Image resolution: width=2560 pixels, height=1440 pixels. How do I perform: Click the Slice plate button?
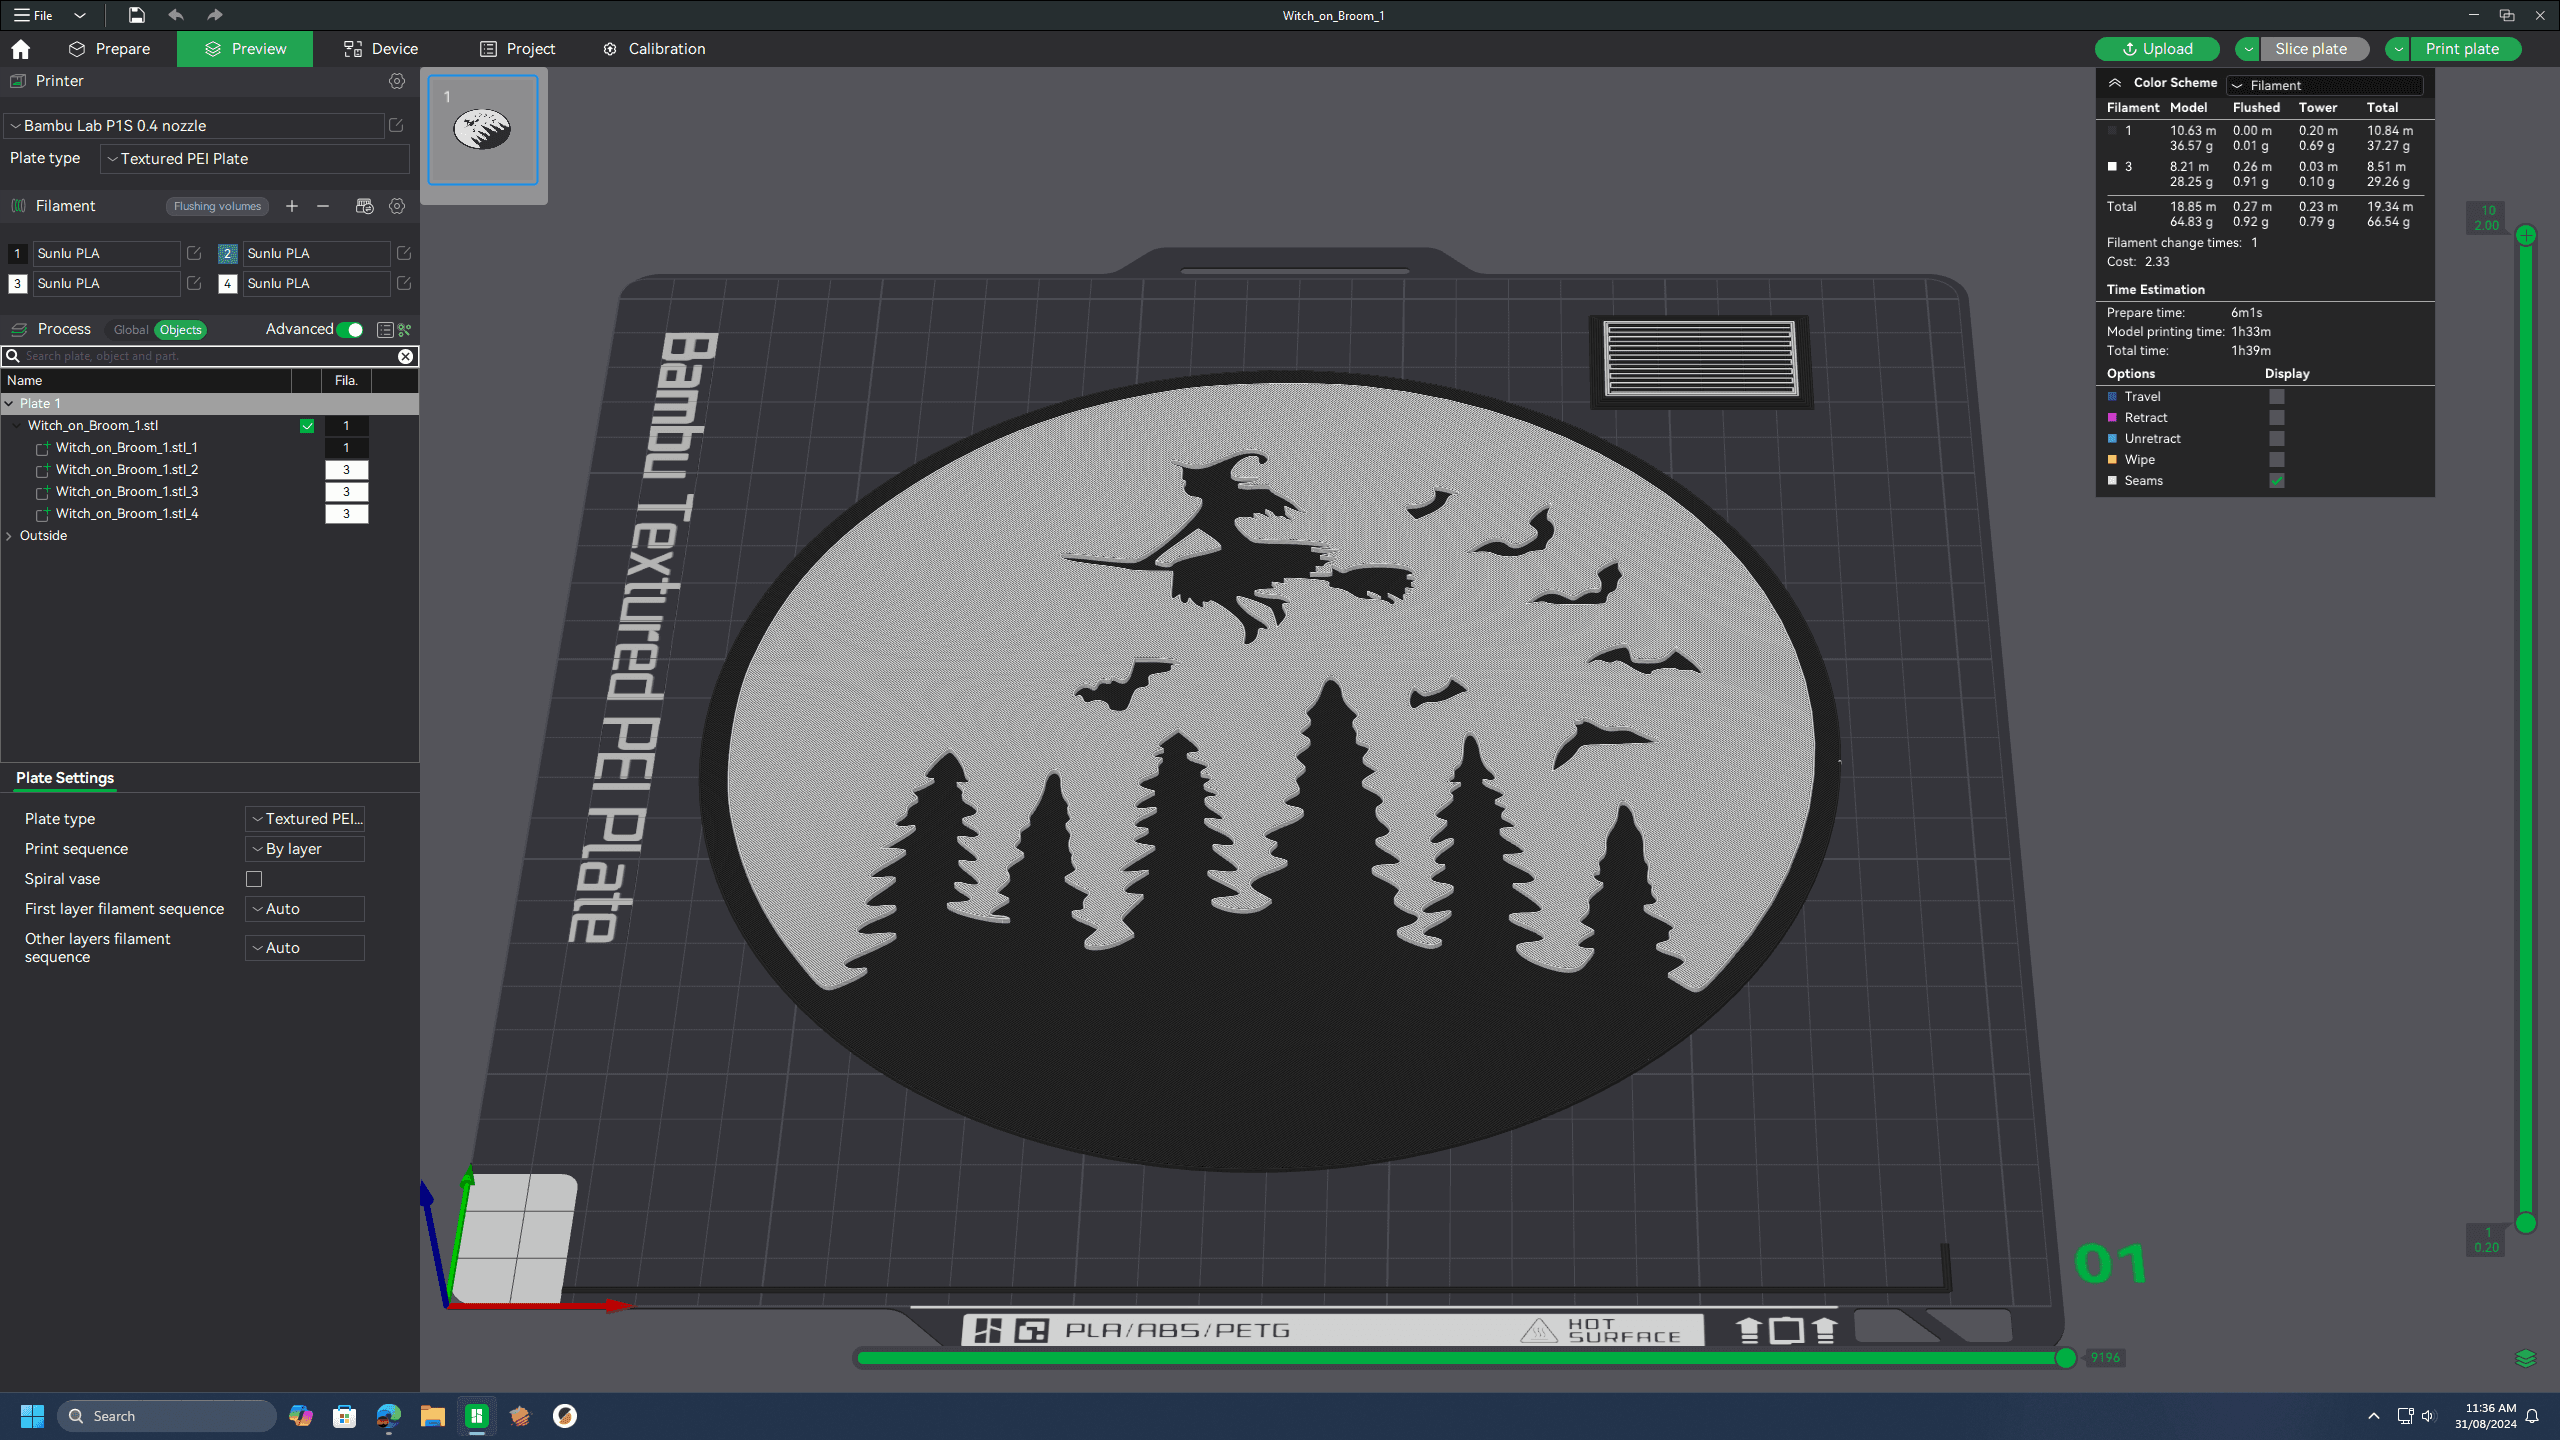pos(2310,47)
